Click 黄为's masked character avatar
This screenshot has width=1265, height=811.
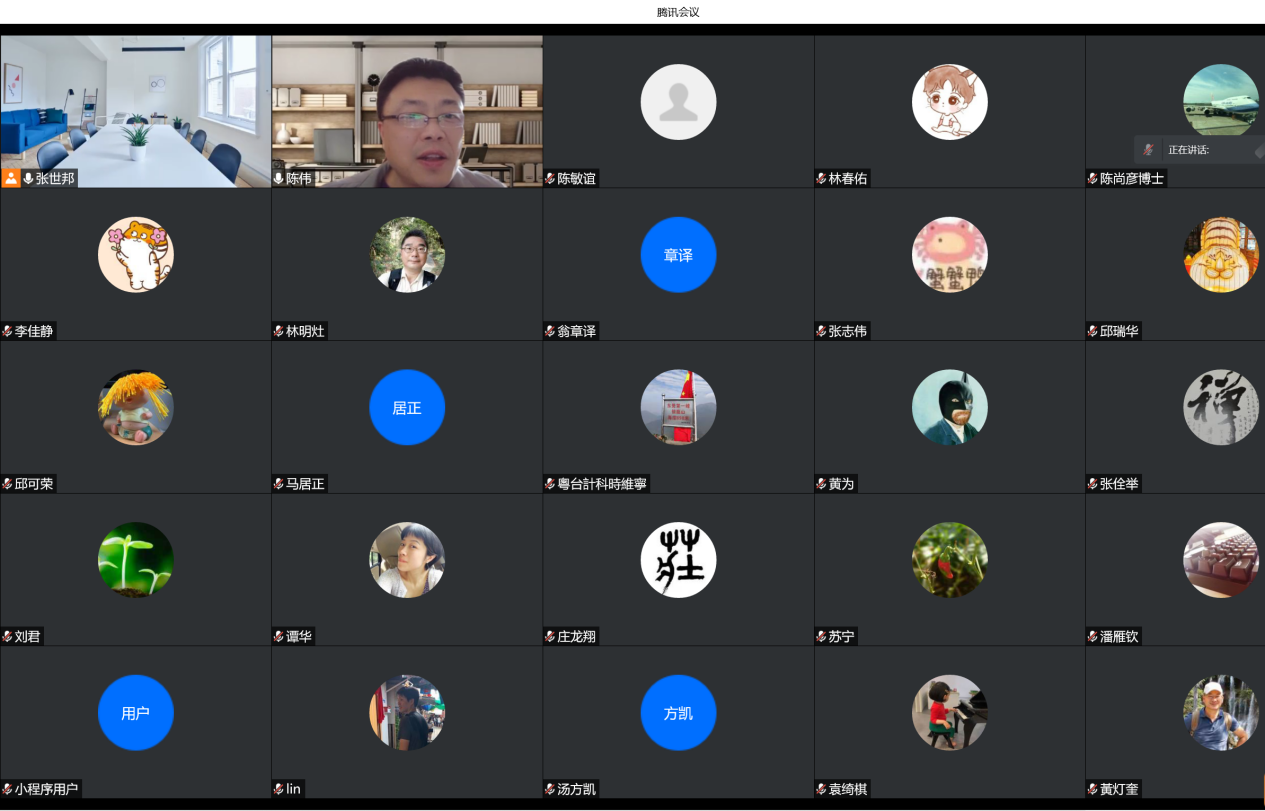(949, 408)
